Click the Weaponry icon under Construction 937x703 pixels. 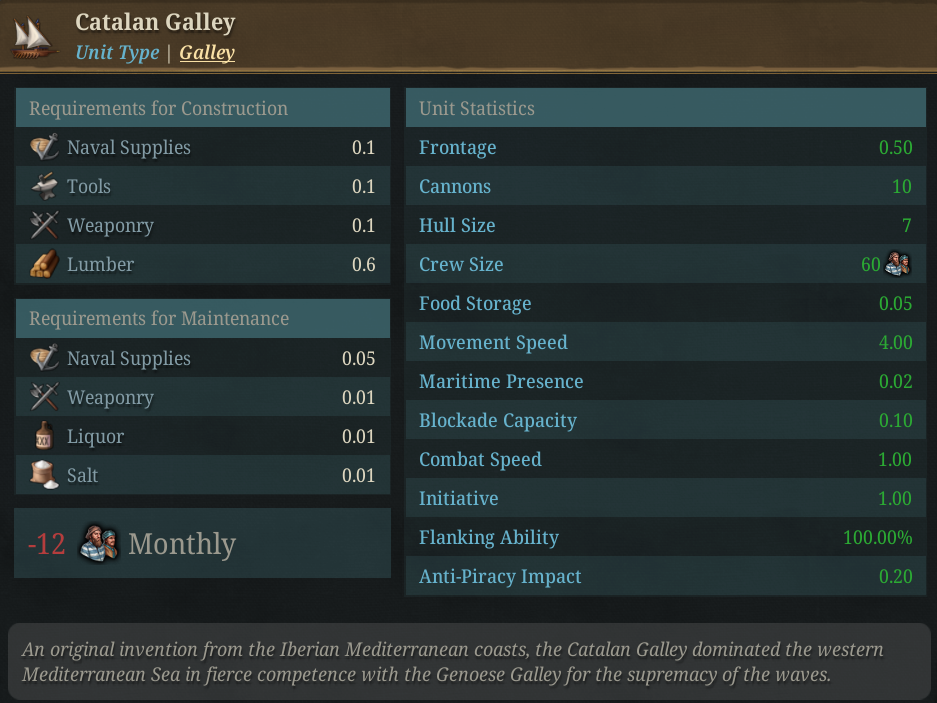pos(44,226)
